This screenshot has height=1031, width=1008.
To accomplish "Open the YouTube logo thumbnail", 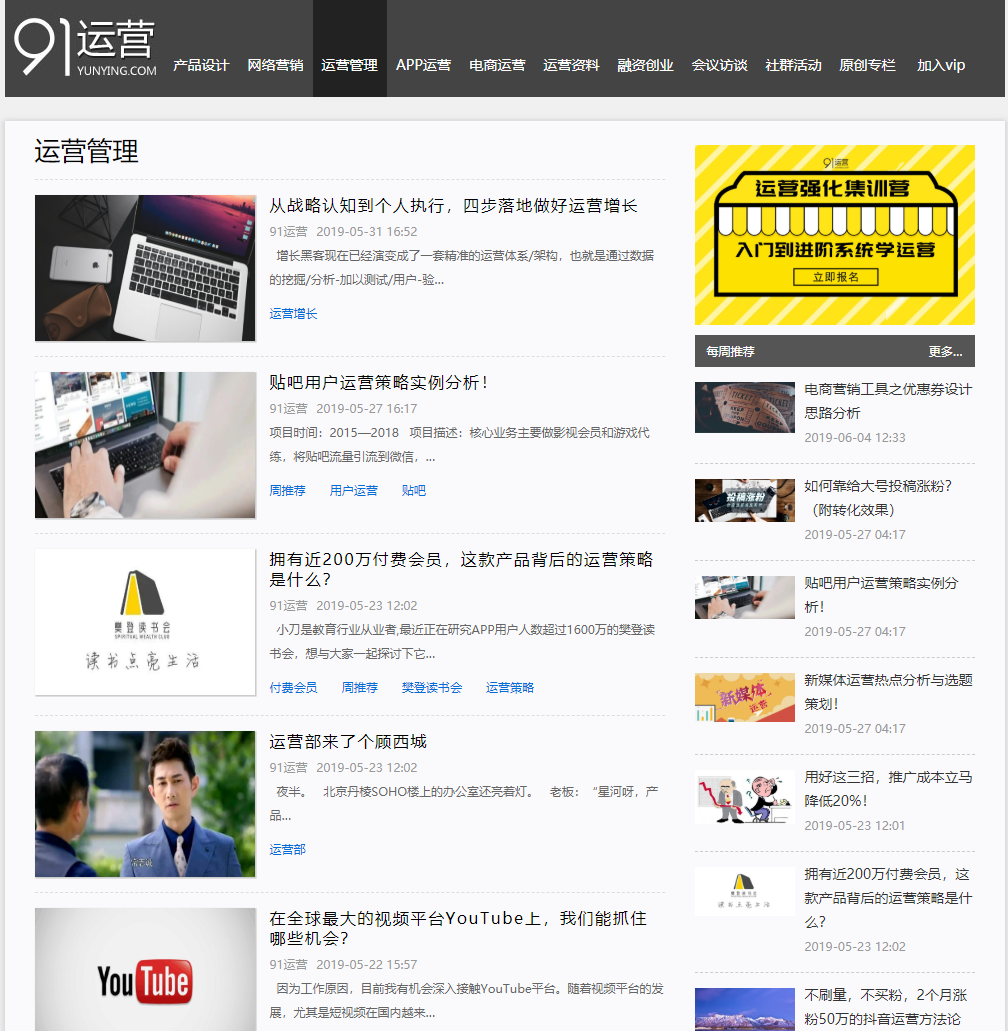I will [x=145, y=969].
